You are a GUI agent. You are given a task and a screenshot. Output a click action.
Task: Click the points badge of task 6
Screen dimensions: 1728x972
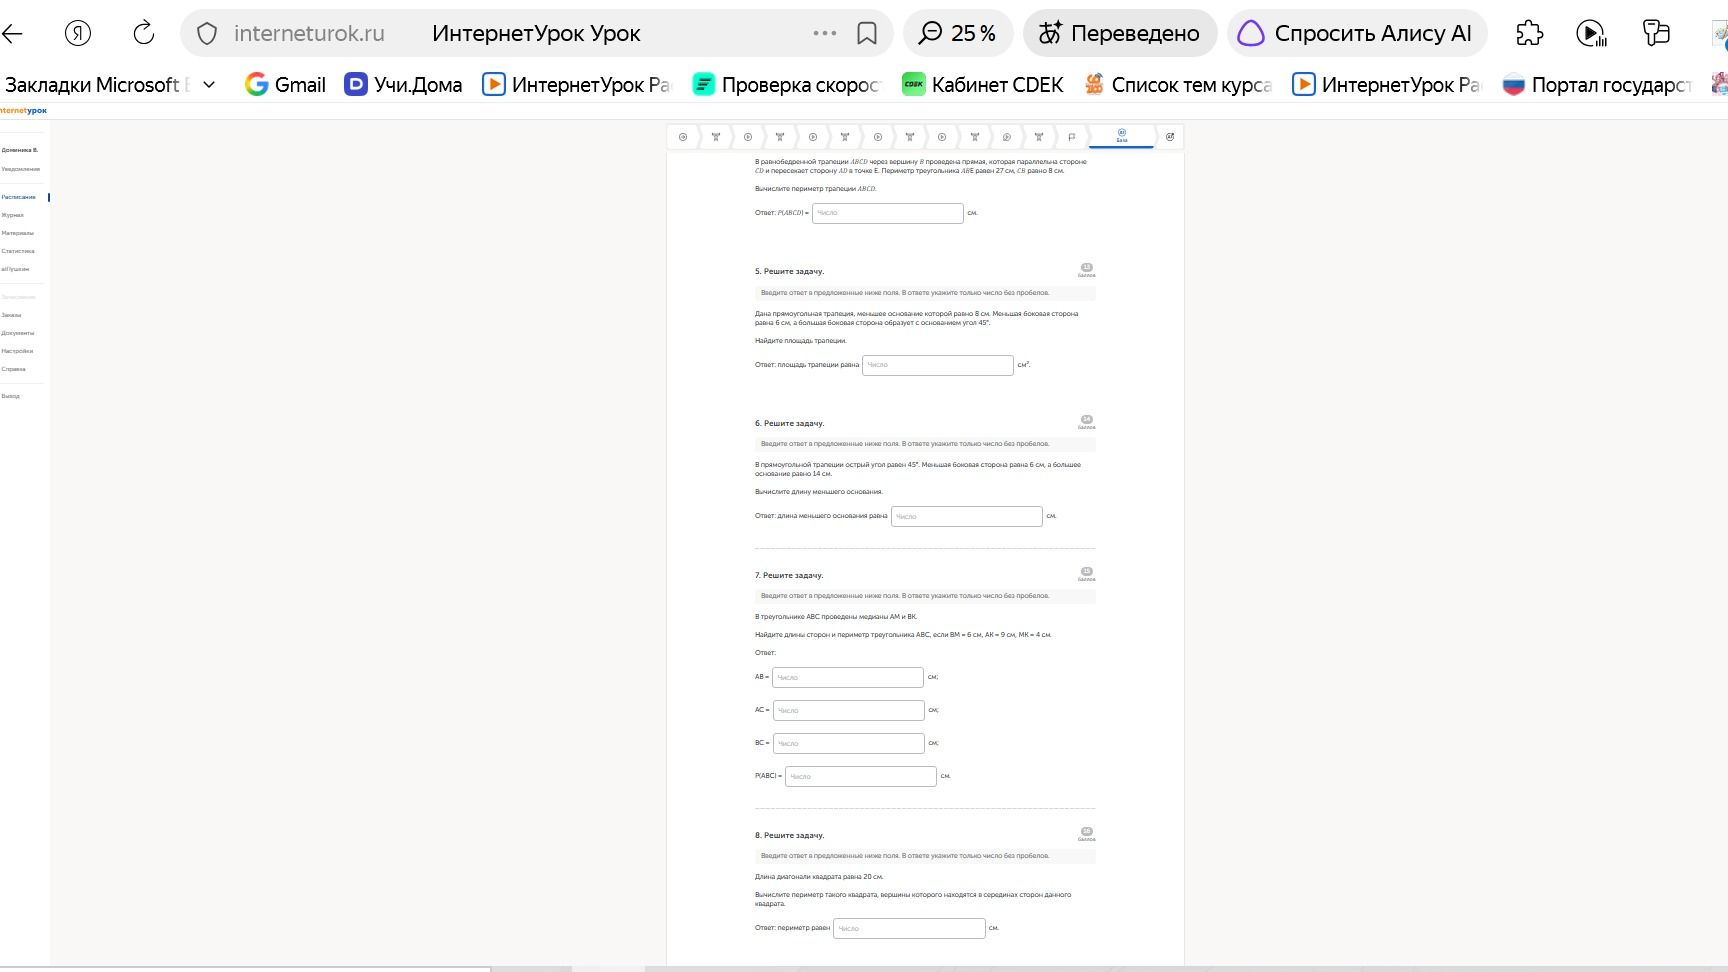point(1087,422)
